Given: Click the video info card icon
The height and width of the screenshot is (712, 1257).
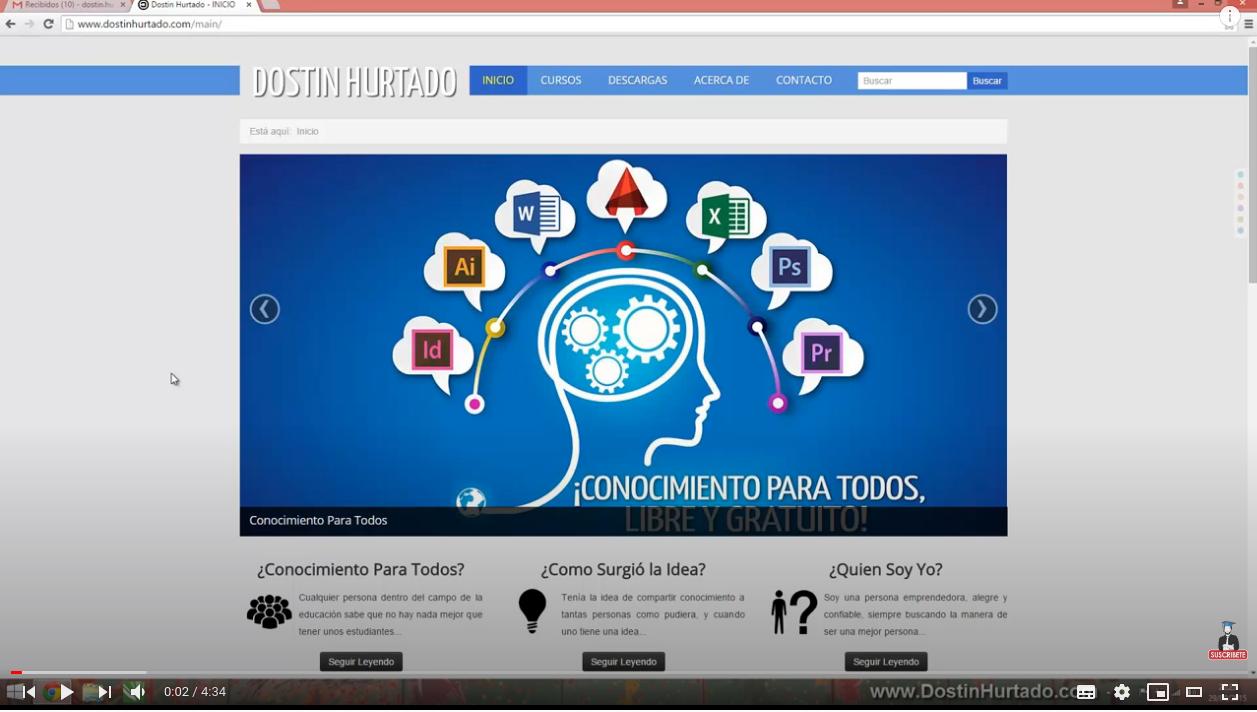Looking at the screenshot, I should click(1230, 17).
